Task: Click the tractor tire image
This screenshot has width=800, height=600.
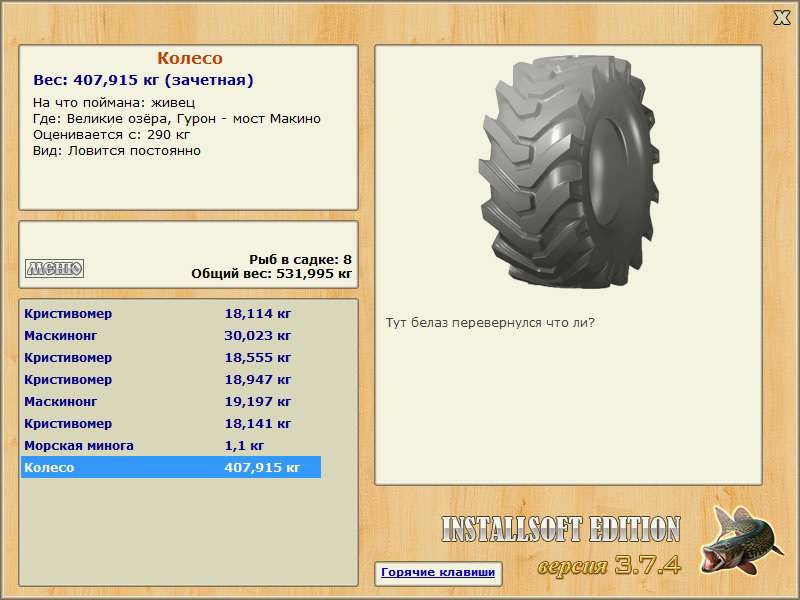Action: [569, 171]
